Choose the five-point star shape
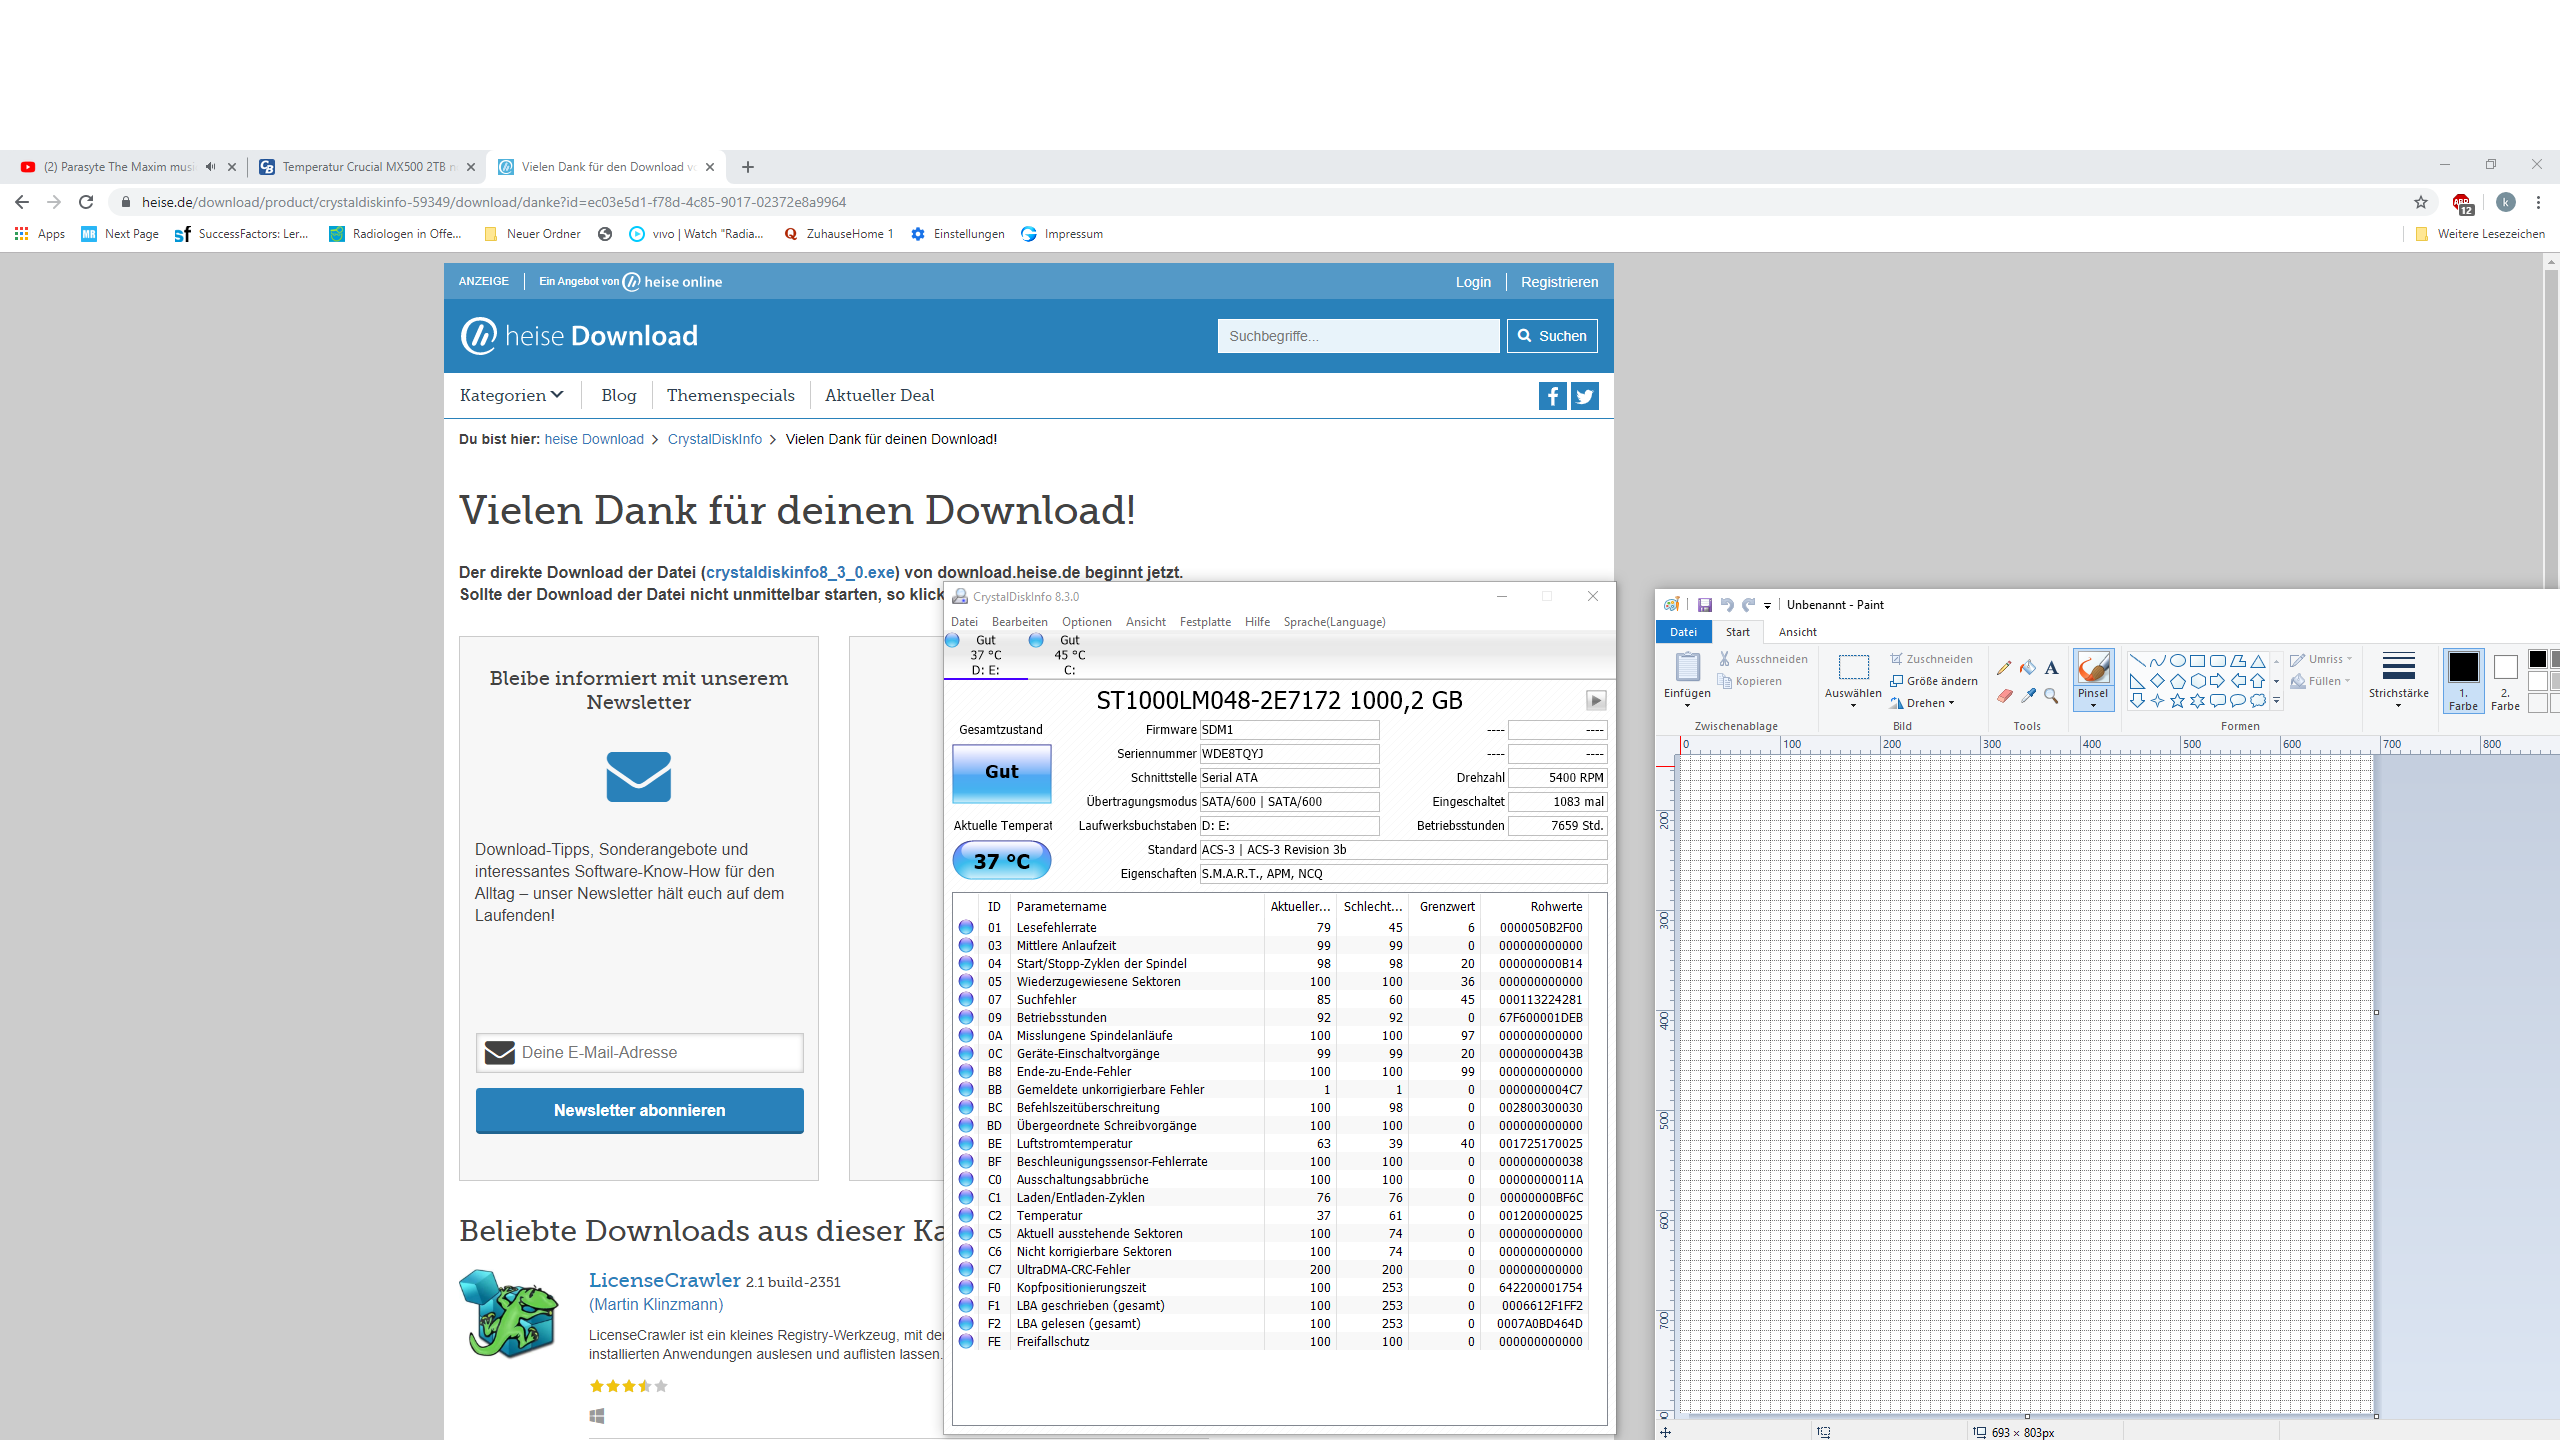 coord(2177,701)
